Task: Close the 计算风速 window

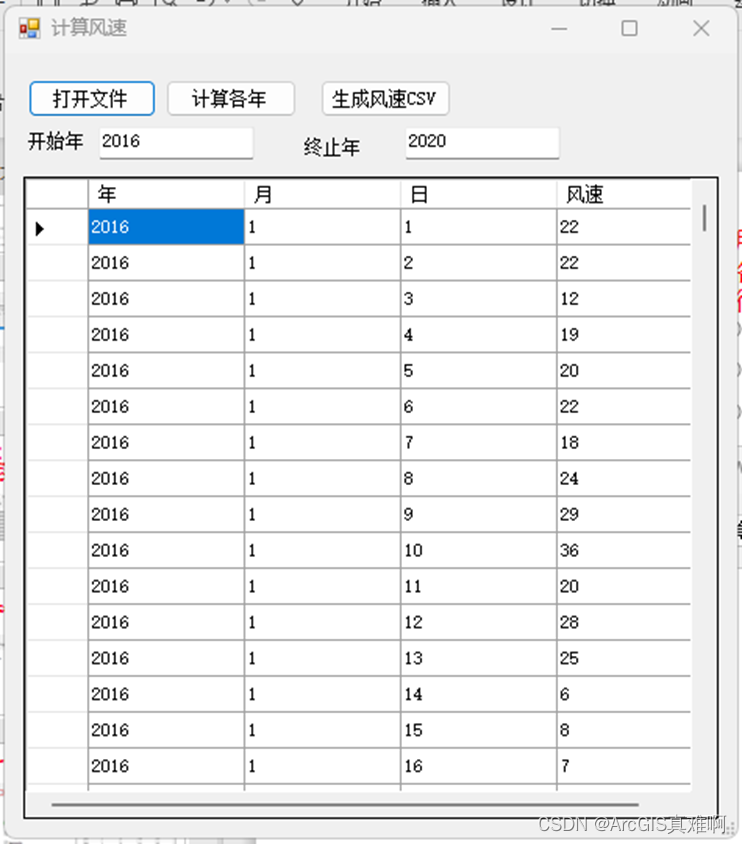Action: pos(701,28)
